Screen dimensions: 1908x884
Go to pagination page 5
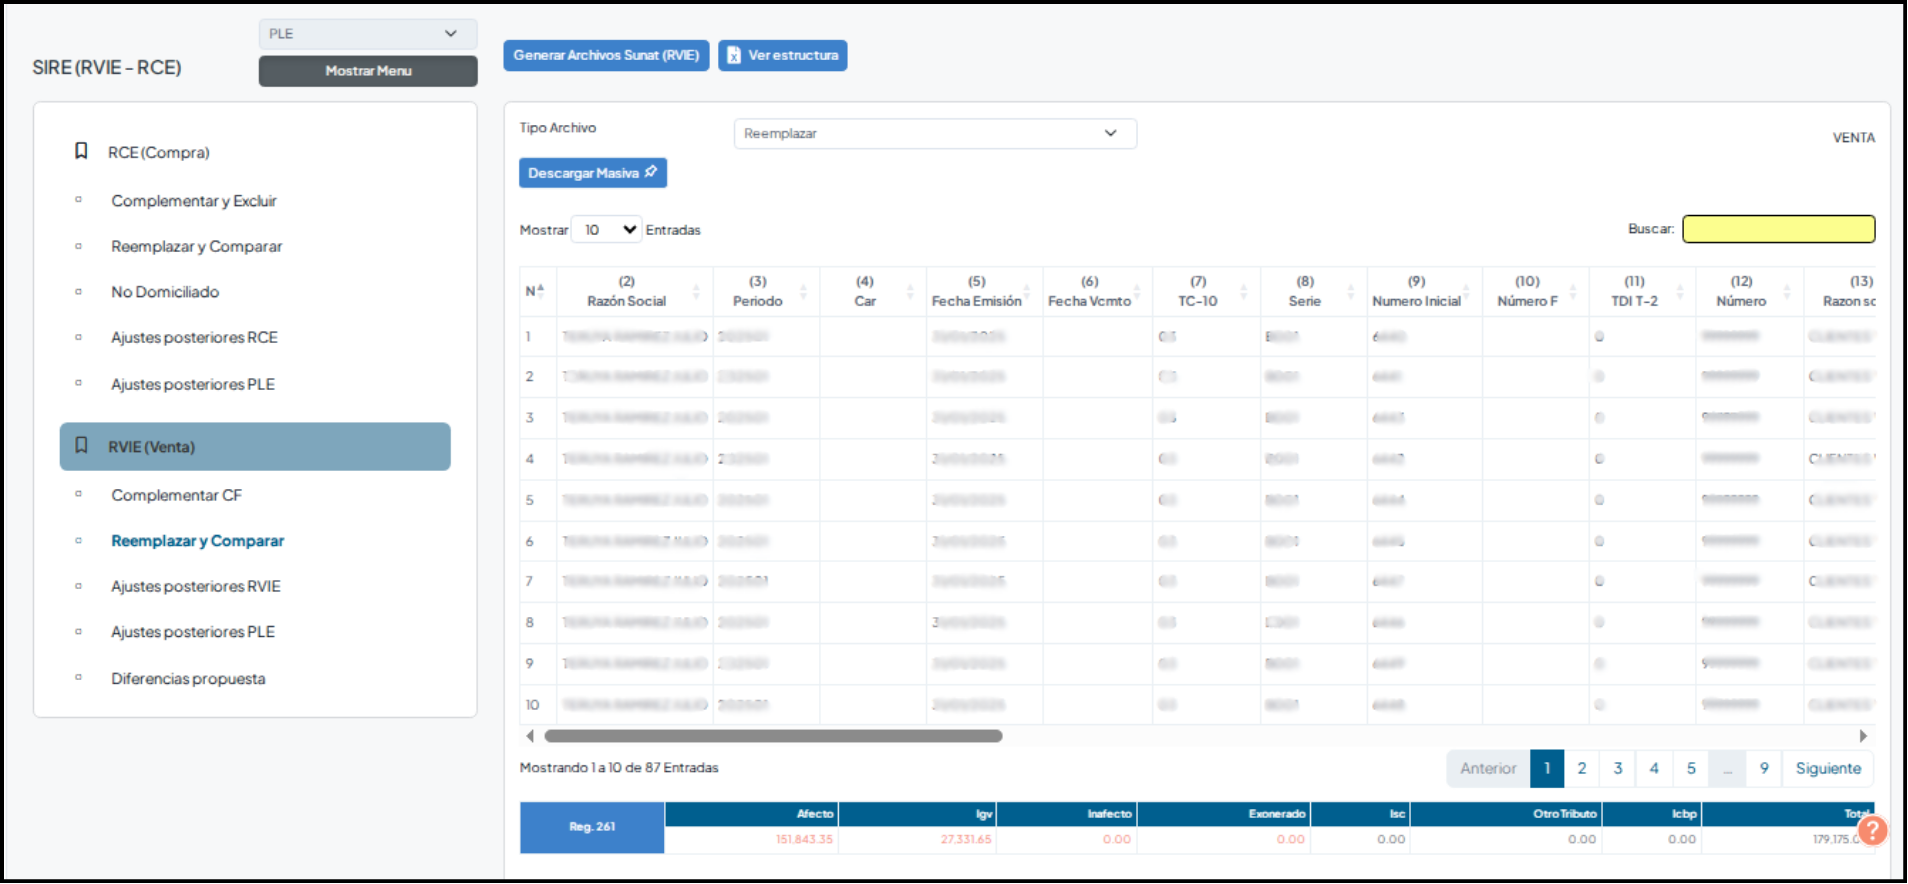pyautogui.click(x=1691, y=768)
